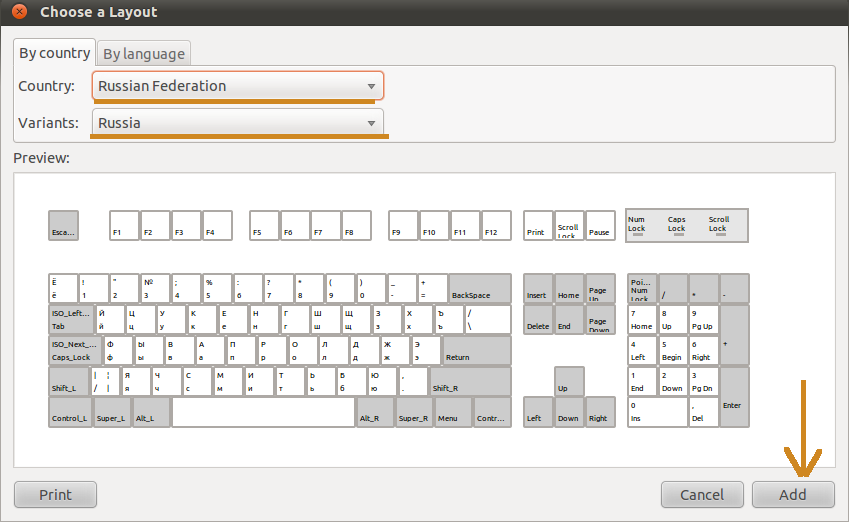Click the Ф key in preview
This screenshot has width=849, height=522.
119,350
